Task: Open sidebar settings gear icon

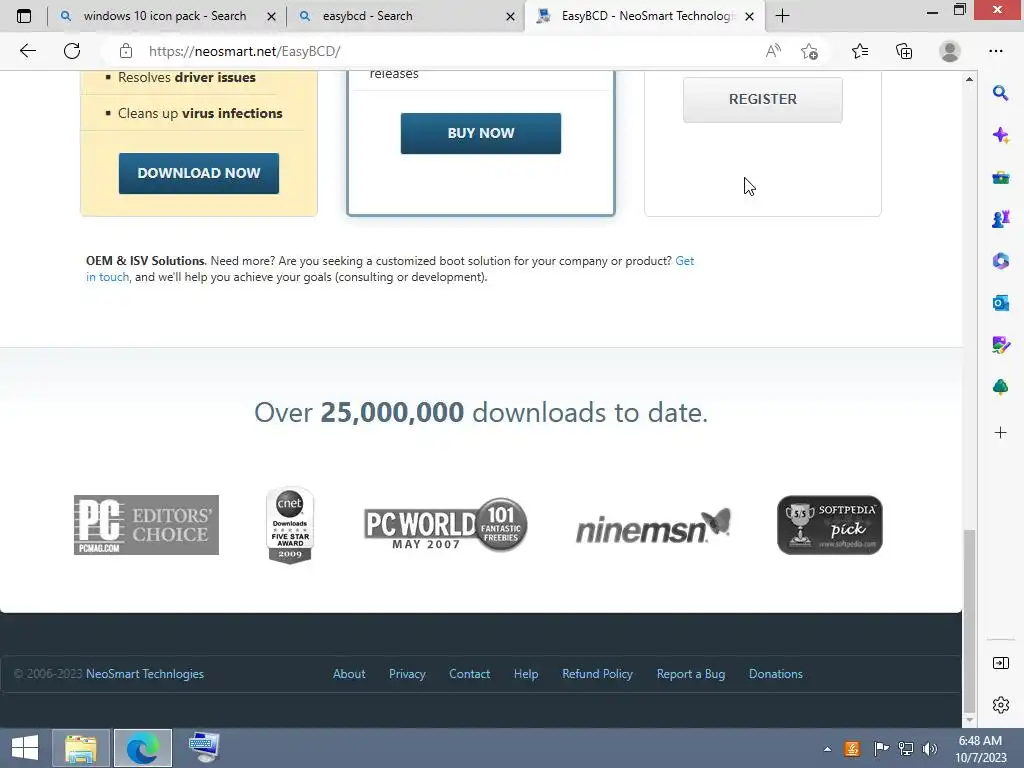Action: tap(1000, 705)
